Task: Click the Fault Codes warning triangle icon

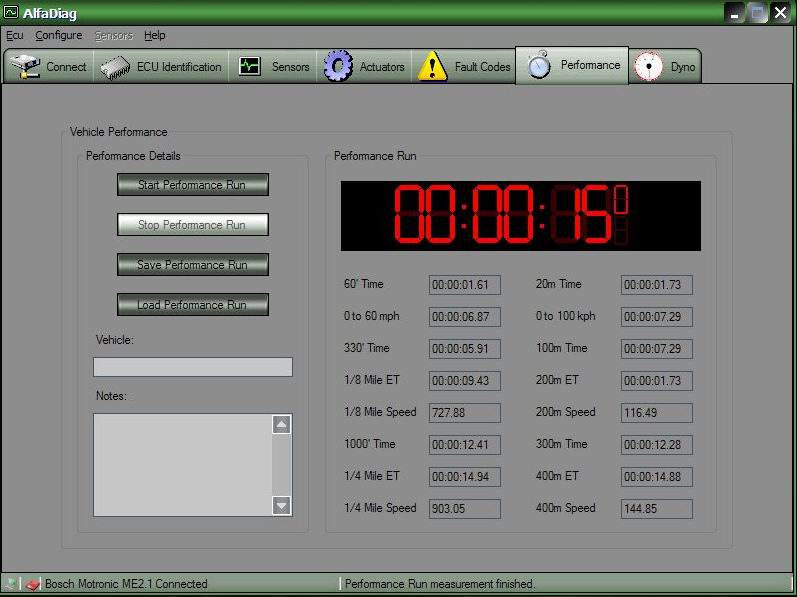Action: coord(432,67)
